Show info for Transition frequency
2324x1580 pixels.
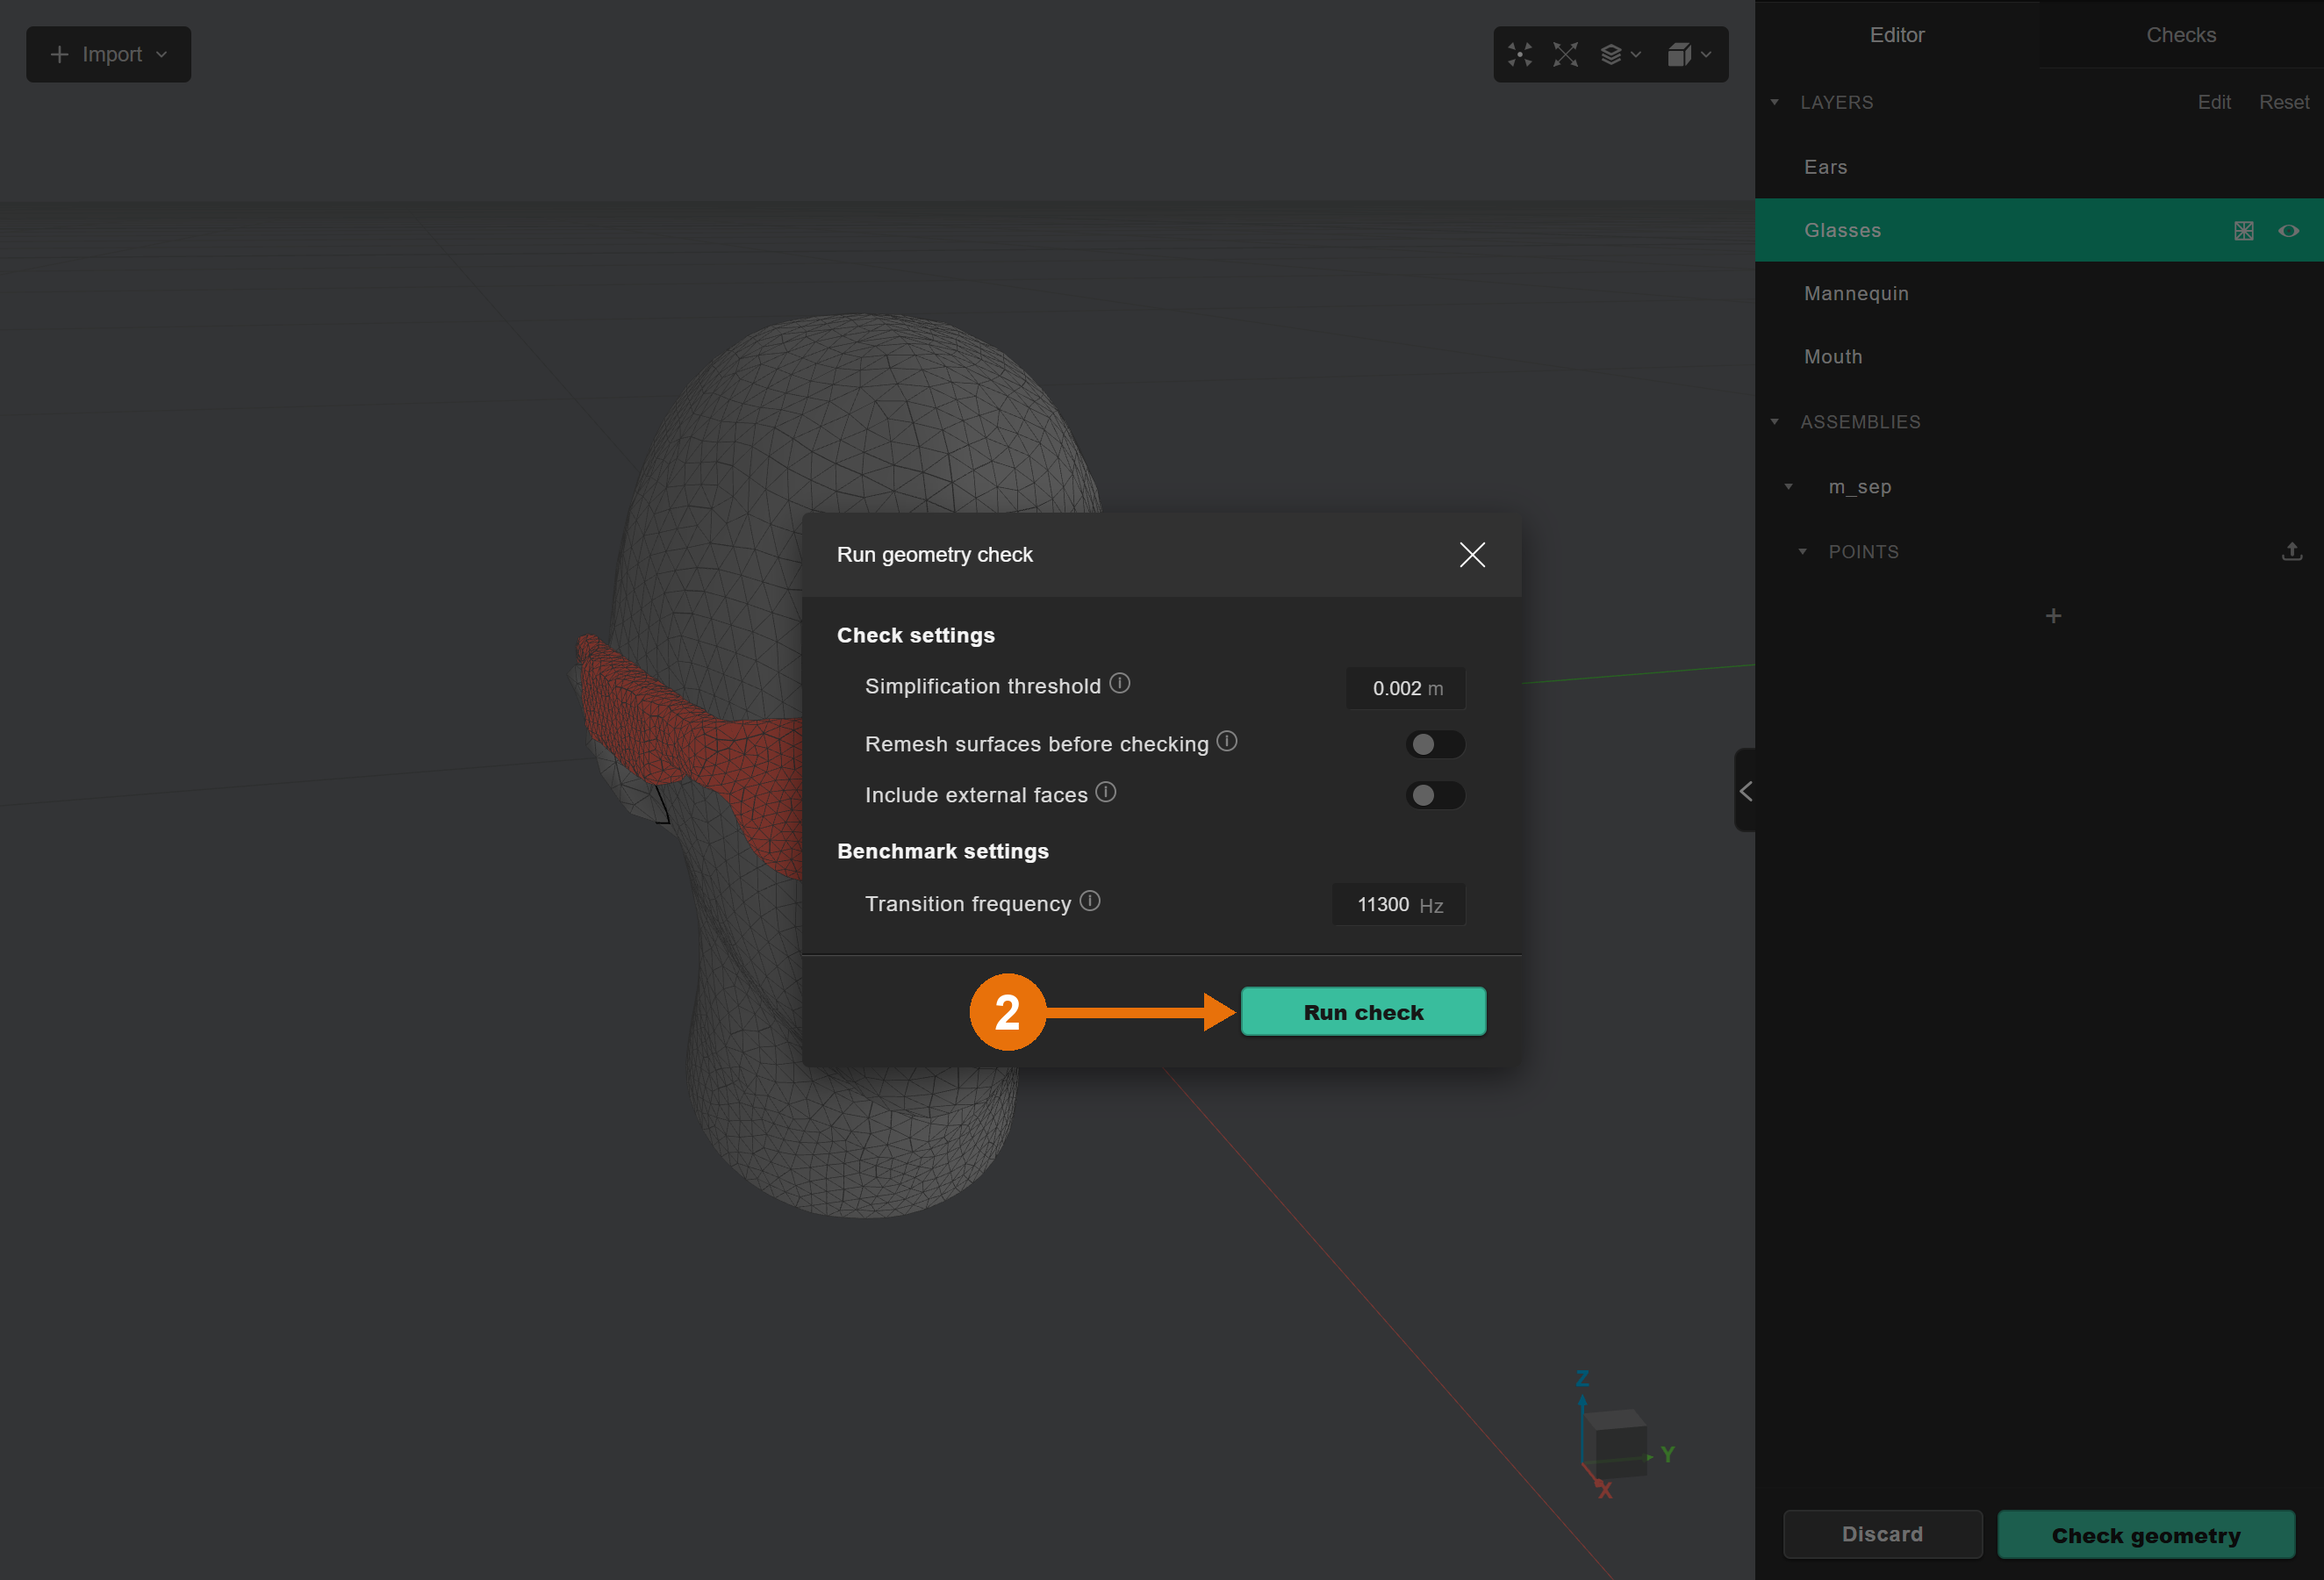point(1089,901)
